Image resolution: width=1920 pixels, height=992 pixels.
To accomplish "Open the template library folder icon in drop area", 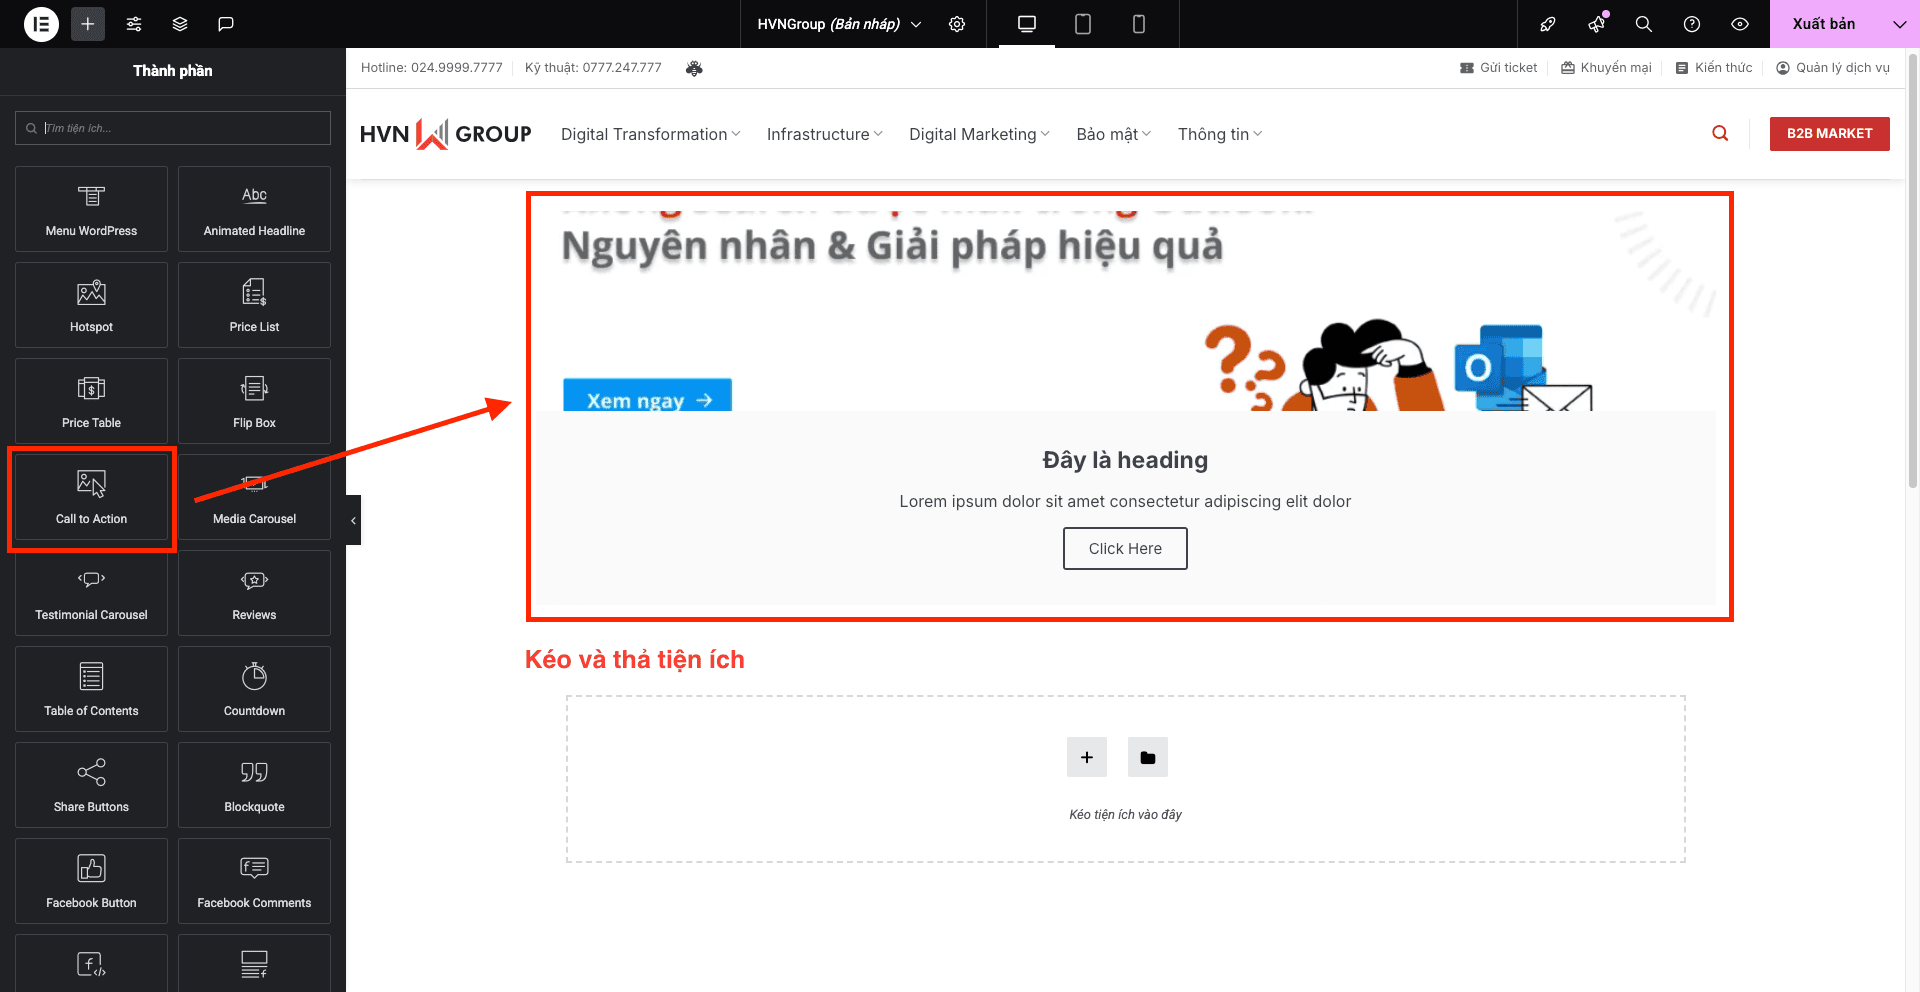I will point(1147,757).
